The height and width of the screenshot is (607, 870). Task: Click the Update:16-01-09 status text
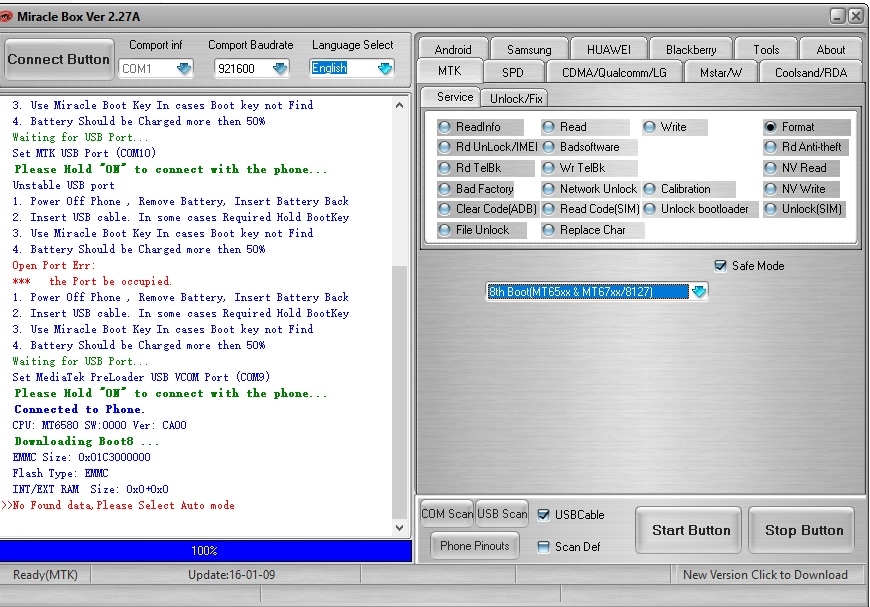point(231,575)
